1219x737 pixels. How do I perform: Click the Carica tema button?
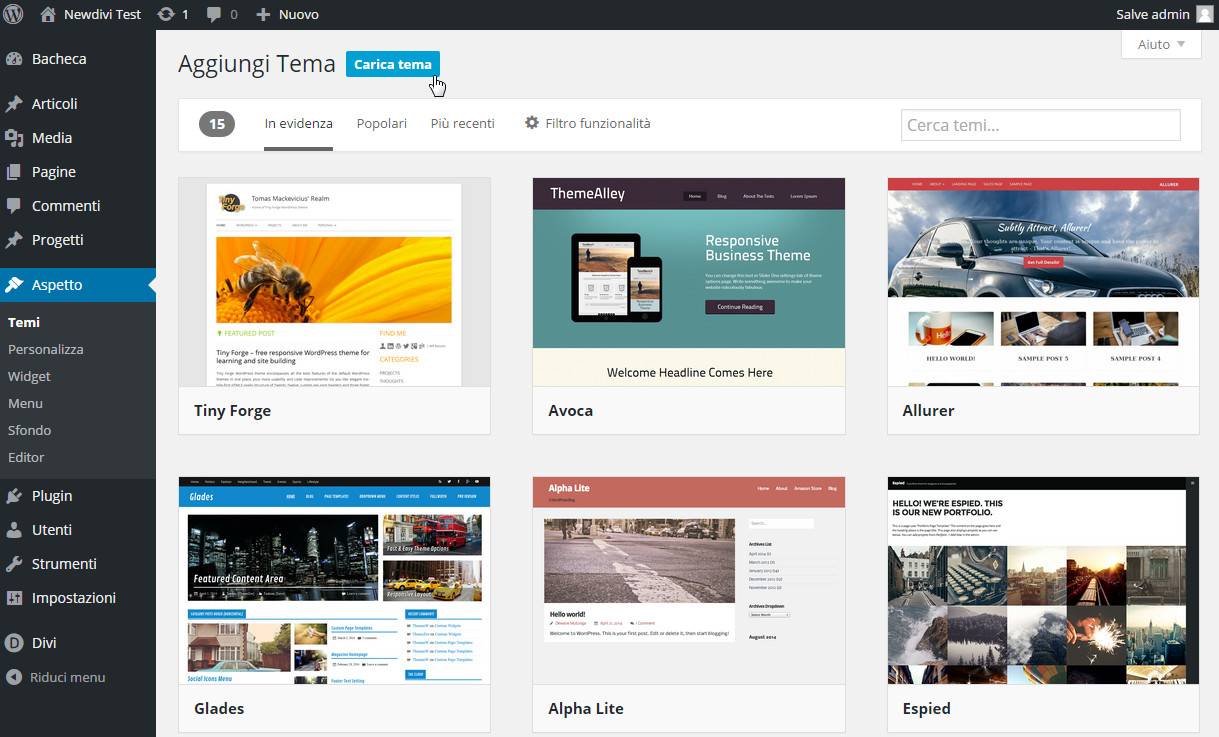[392, 64]
